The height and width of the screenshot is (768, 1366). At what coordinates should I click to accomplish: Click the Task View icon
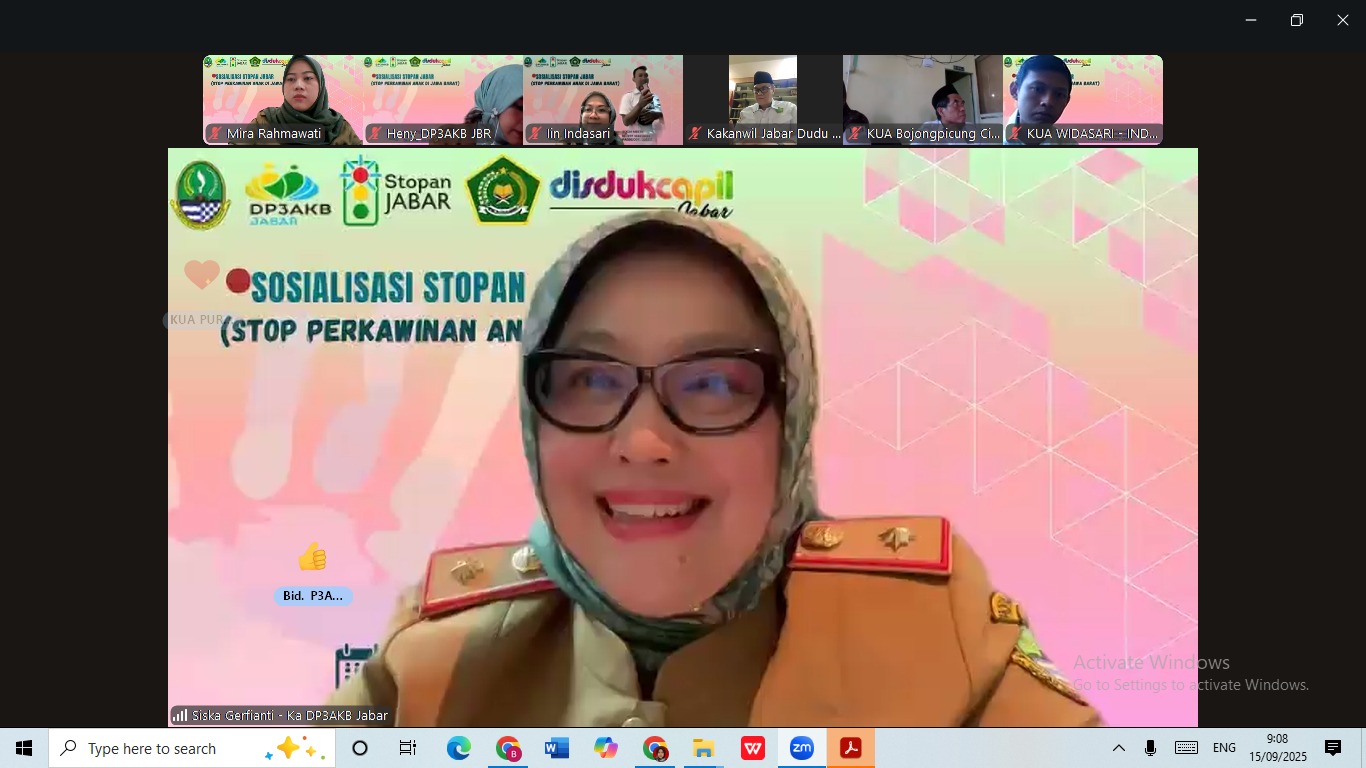[x=408, y=748]
